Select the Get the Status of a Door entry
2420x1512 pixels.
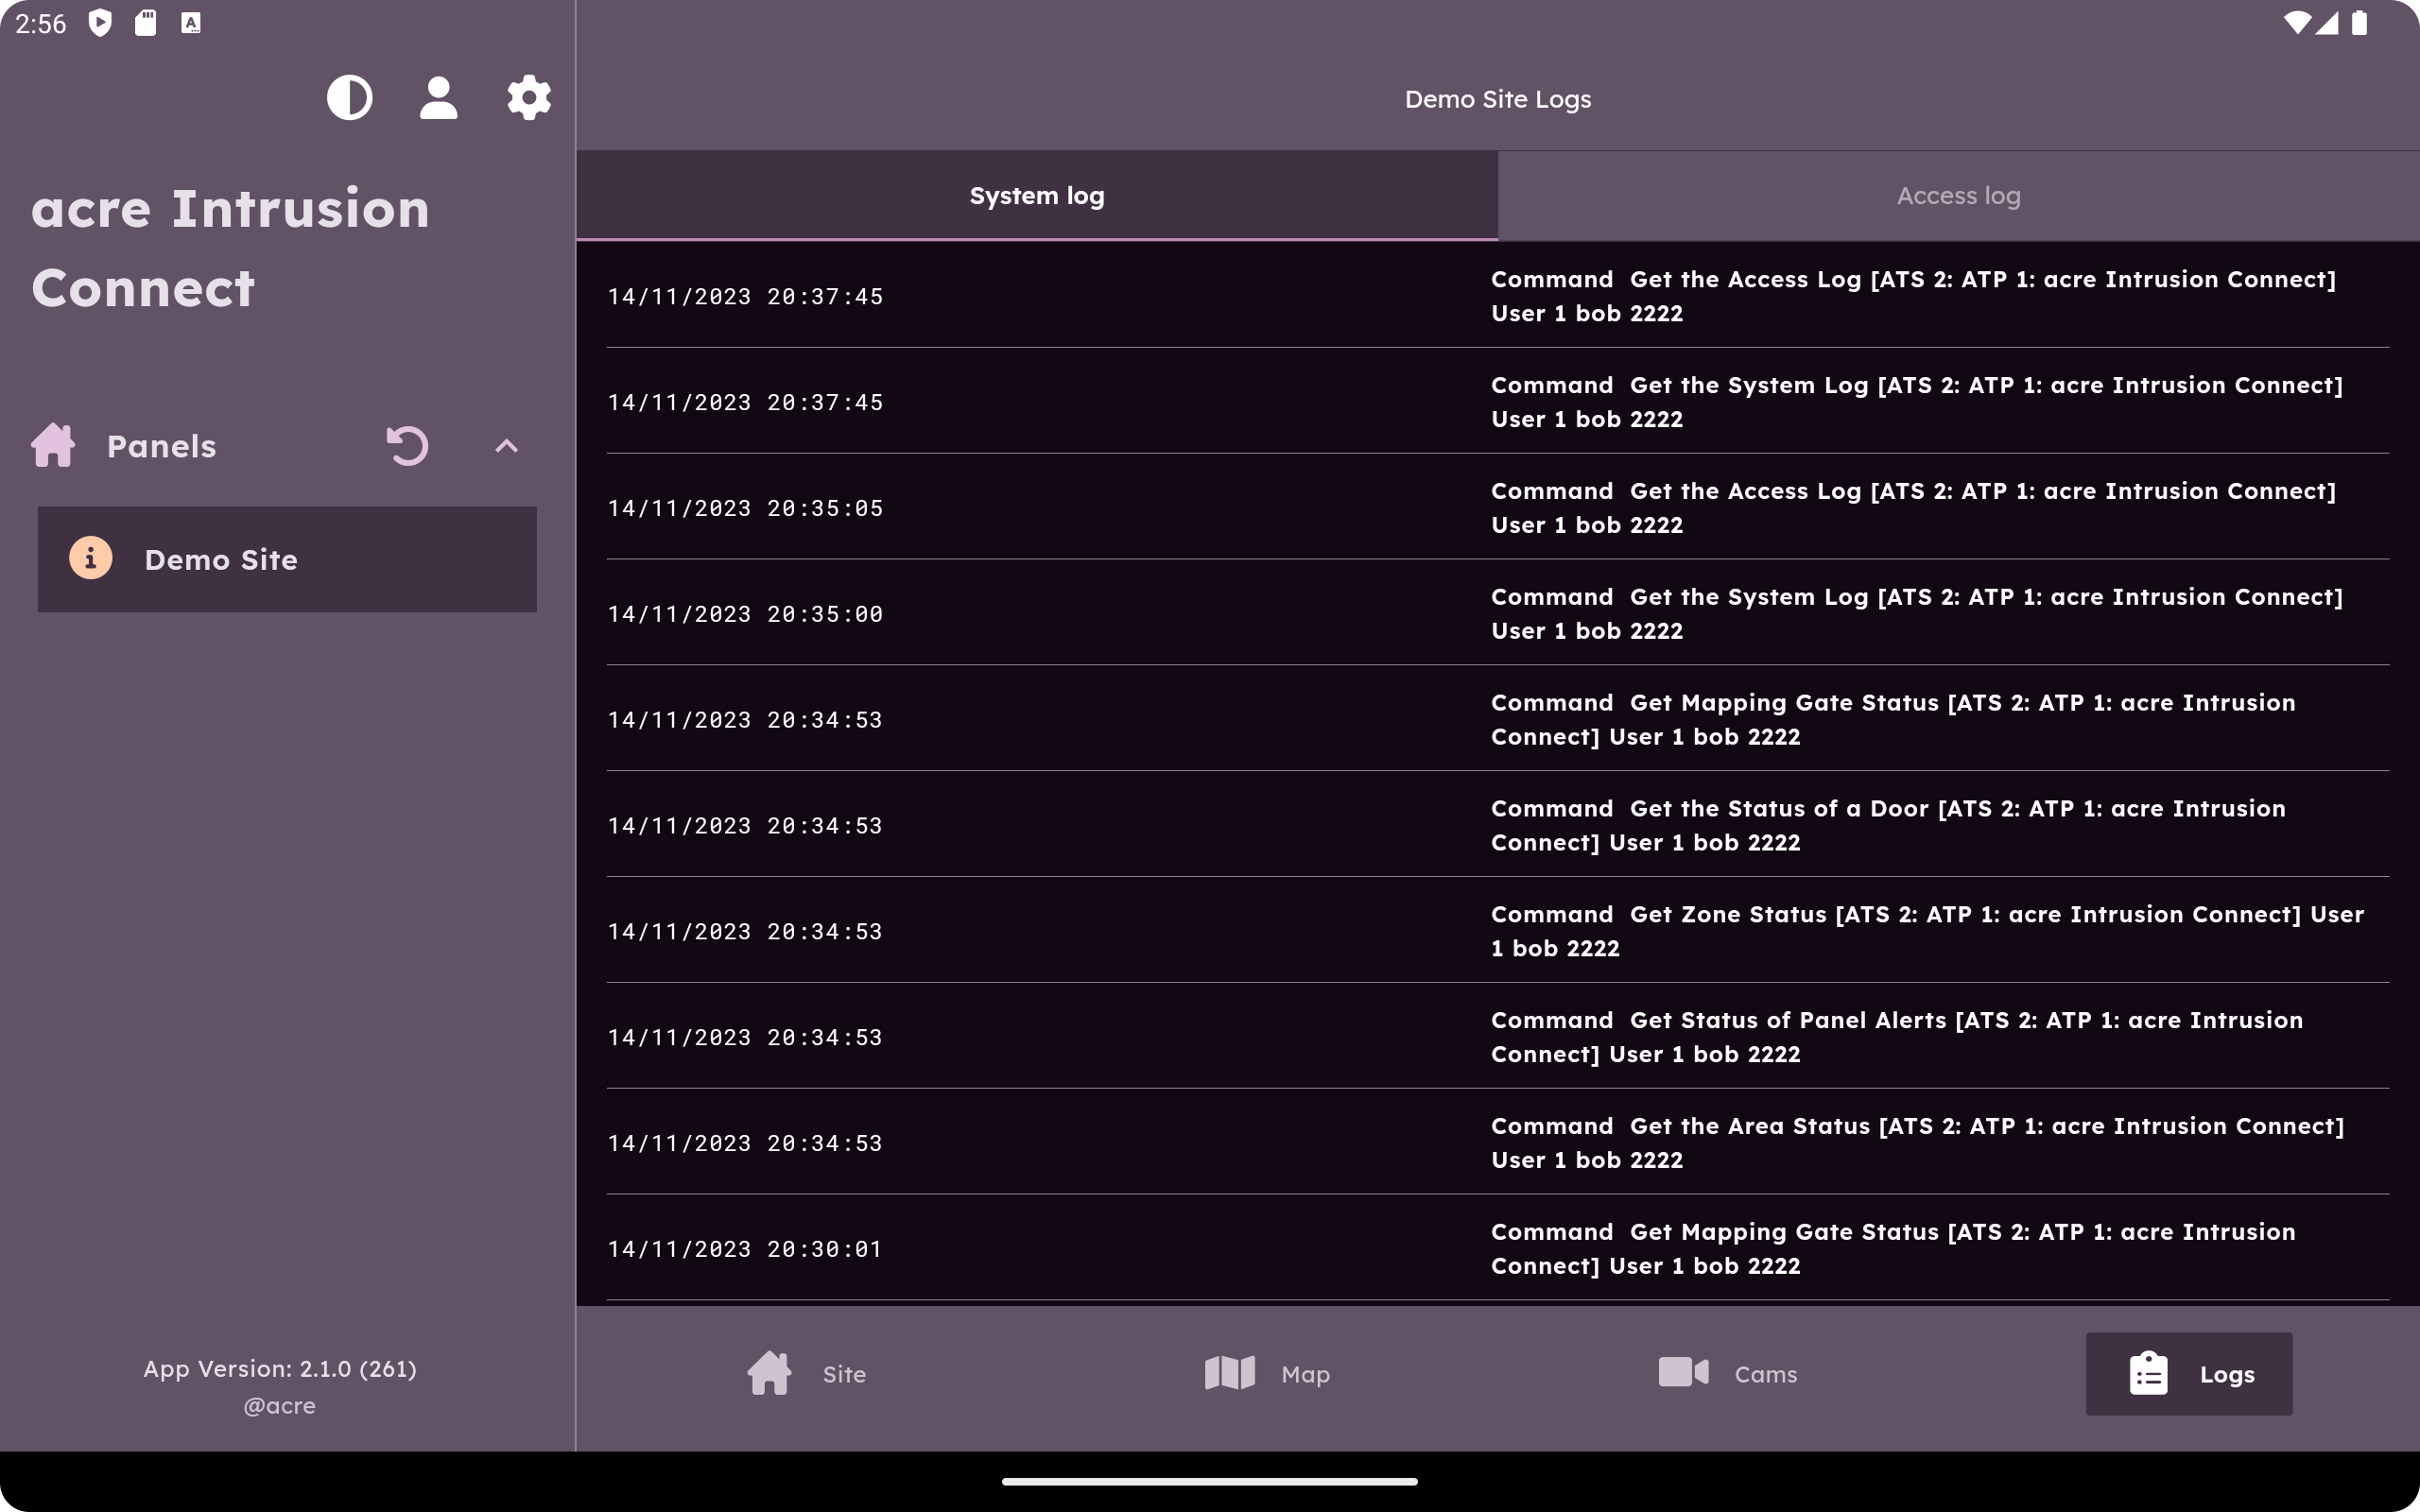(x=1498, y=826)
